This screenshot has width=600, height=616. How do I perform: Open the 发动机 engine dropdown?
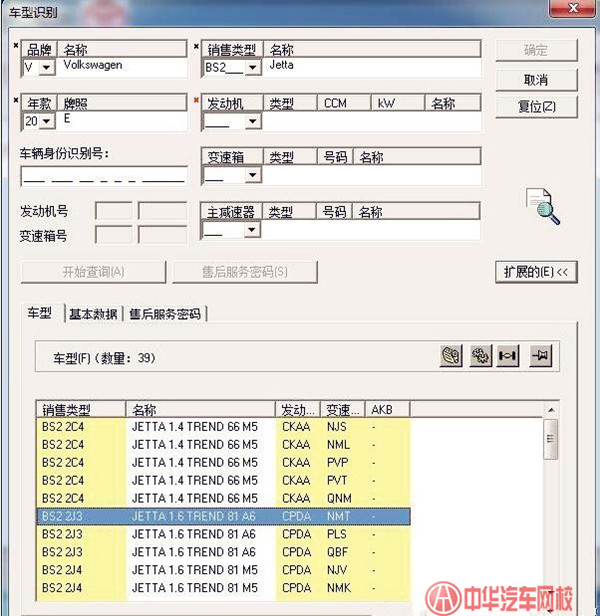coord(253,121)
